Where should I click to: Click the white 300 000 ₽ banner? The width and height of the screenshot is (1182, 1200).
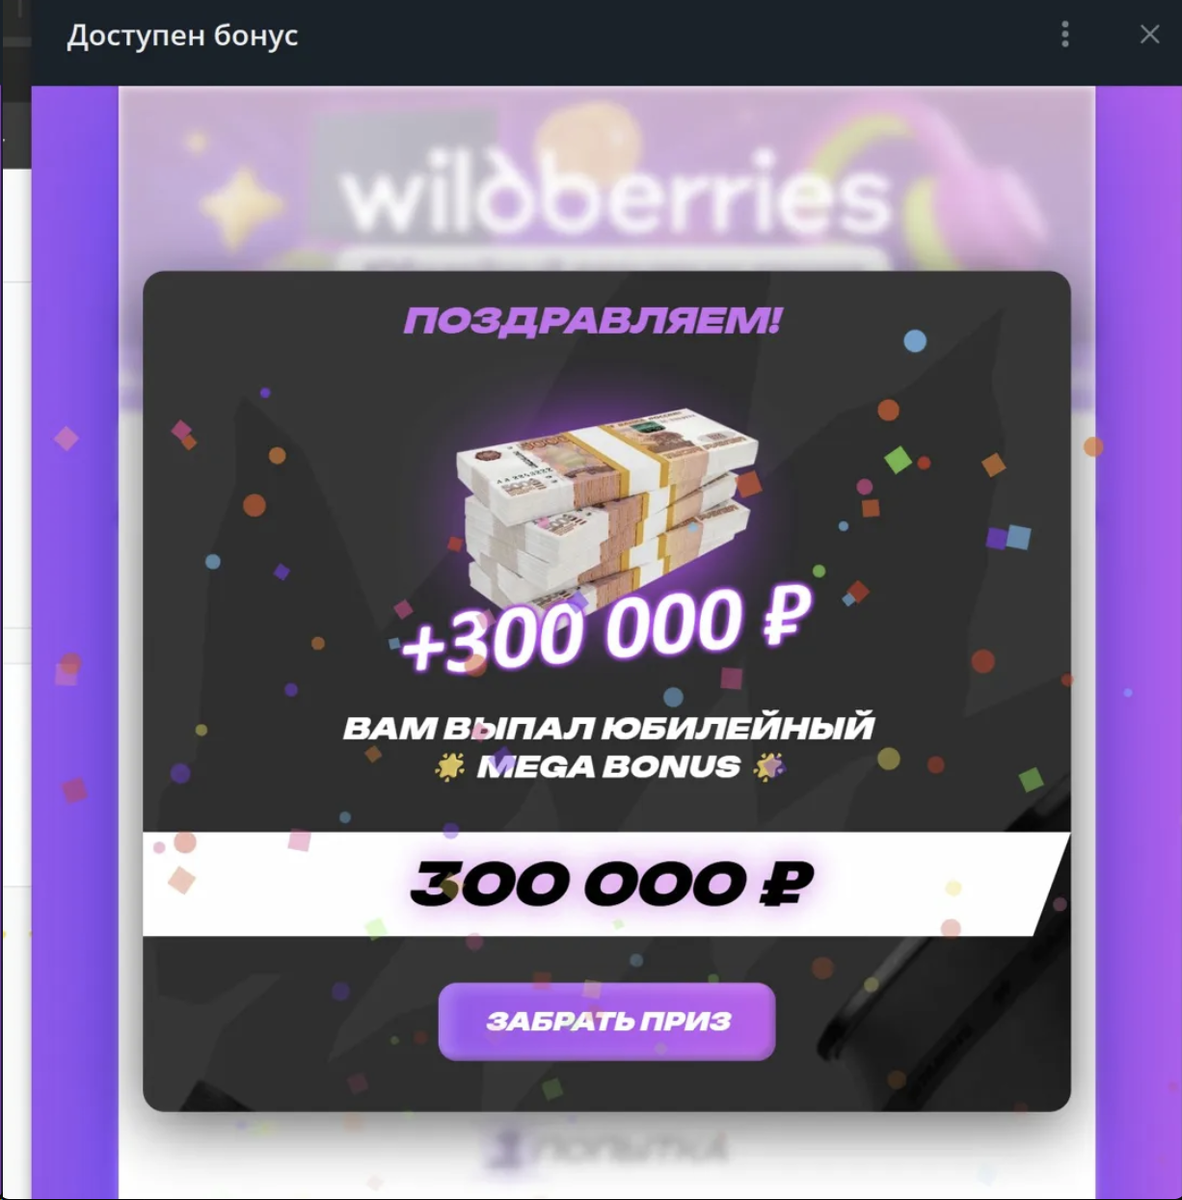pyautogui.click(x=606, y=884)
